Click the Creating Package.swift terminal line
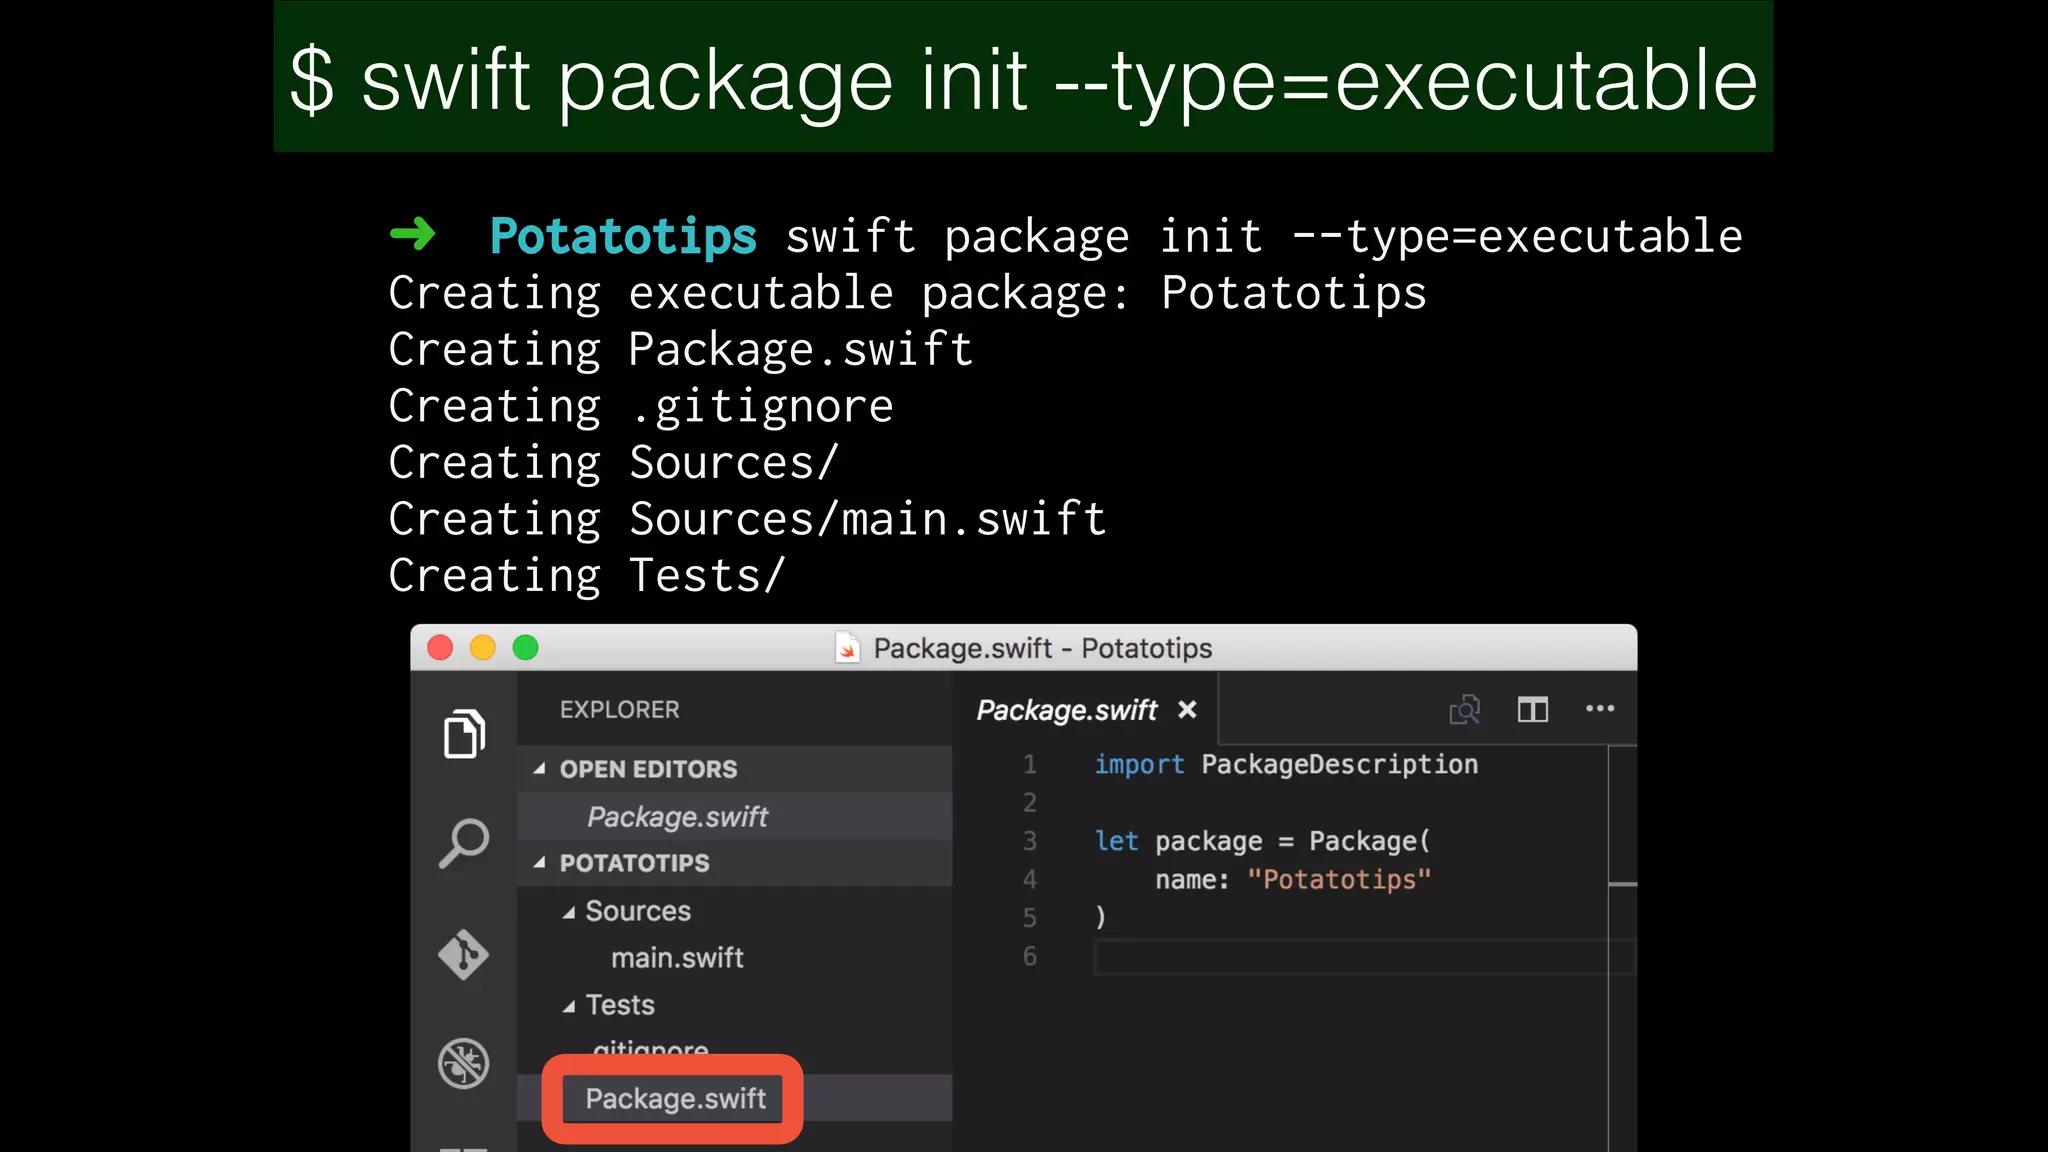The image size is (2048, 1152). (680, 350)
